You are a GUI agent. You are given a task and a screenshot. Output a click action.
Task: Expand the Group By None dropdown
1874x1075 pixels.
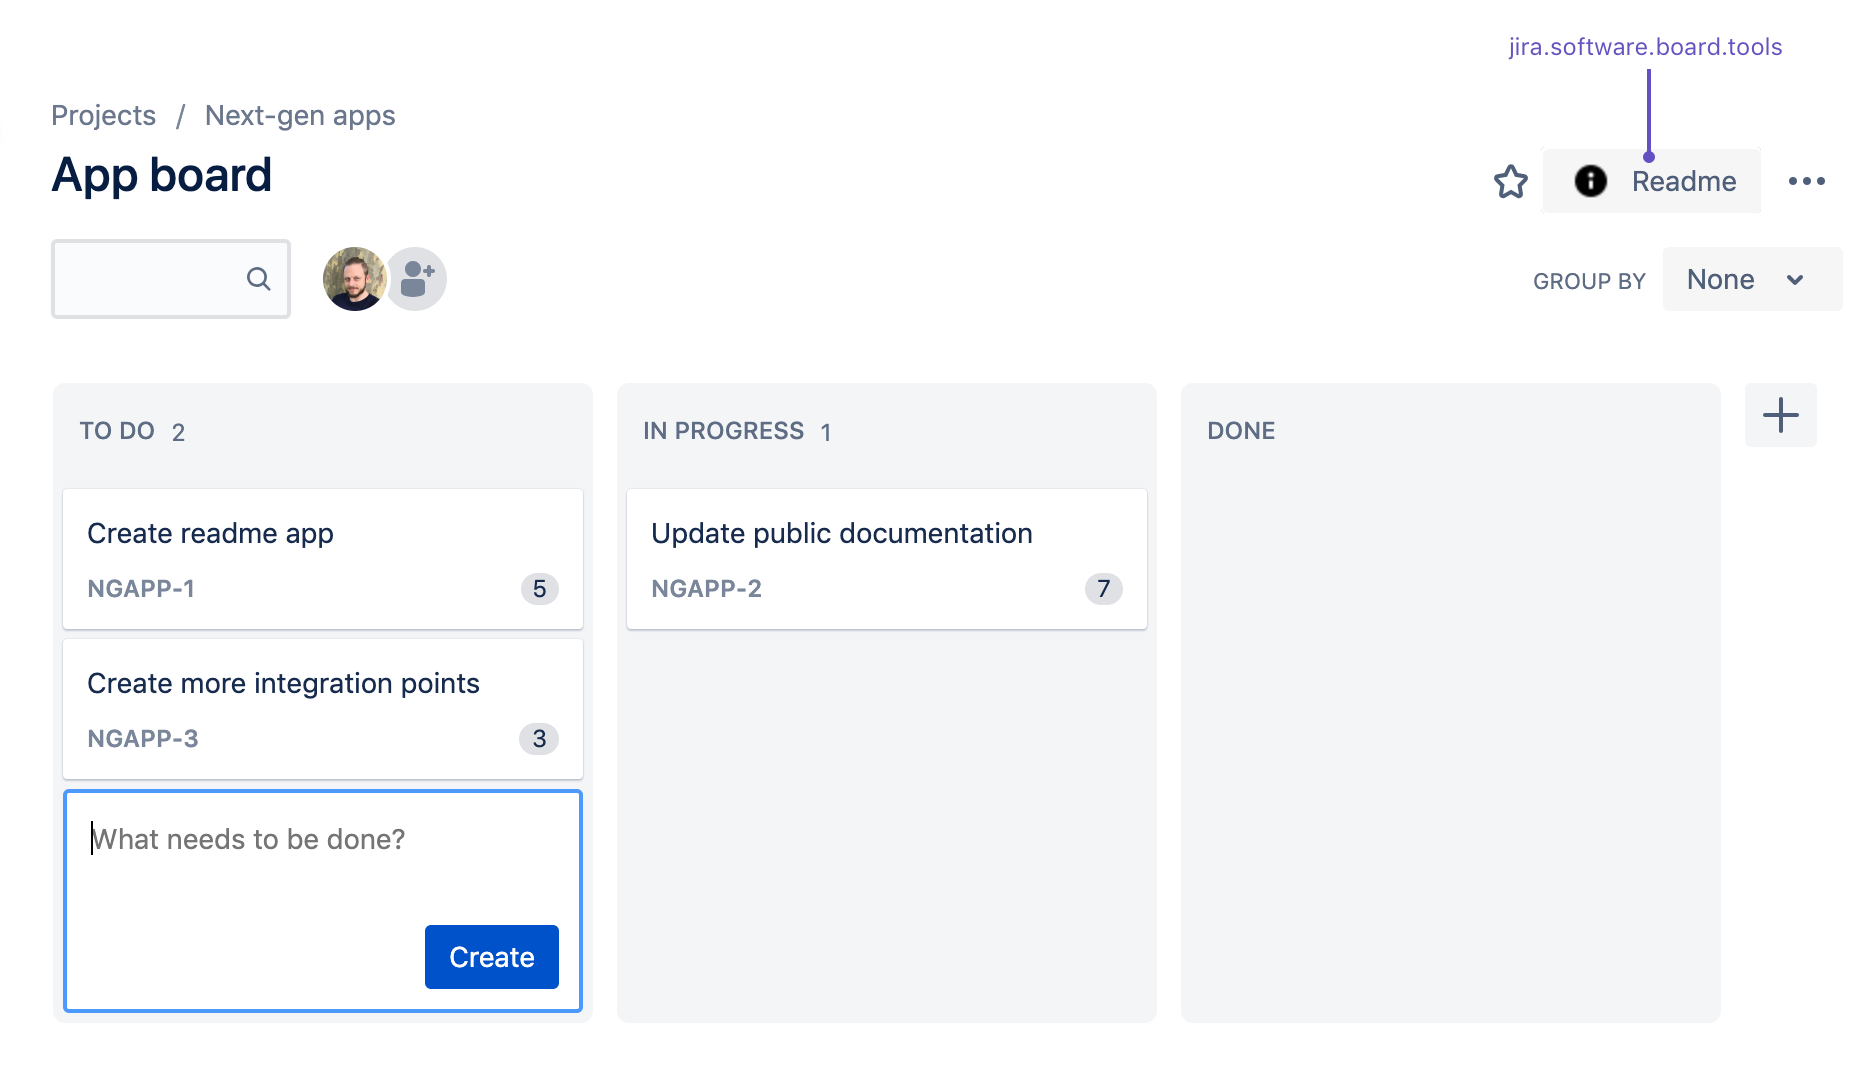1751,280
